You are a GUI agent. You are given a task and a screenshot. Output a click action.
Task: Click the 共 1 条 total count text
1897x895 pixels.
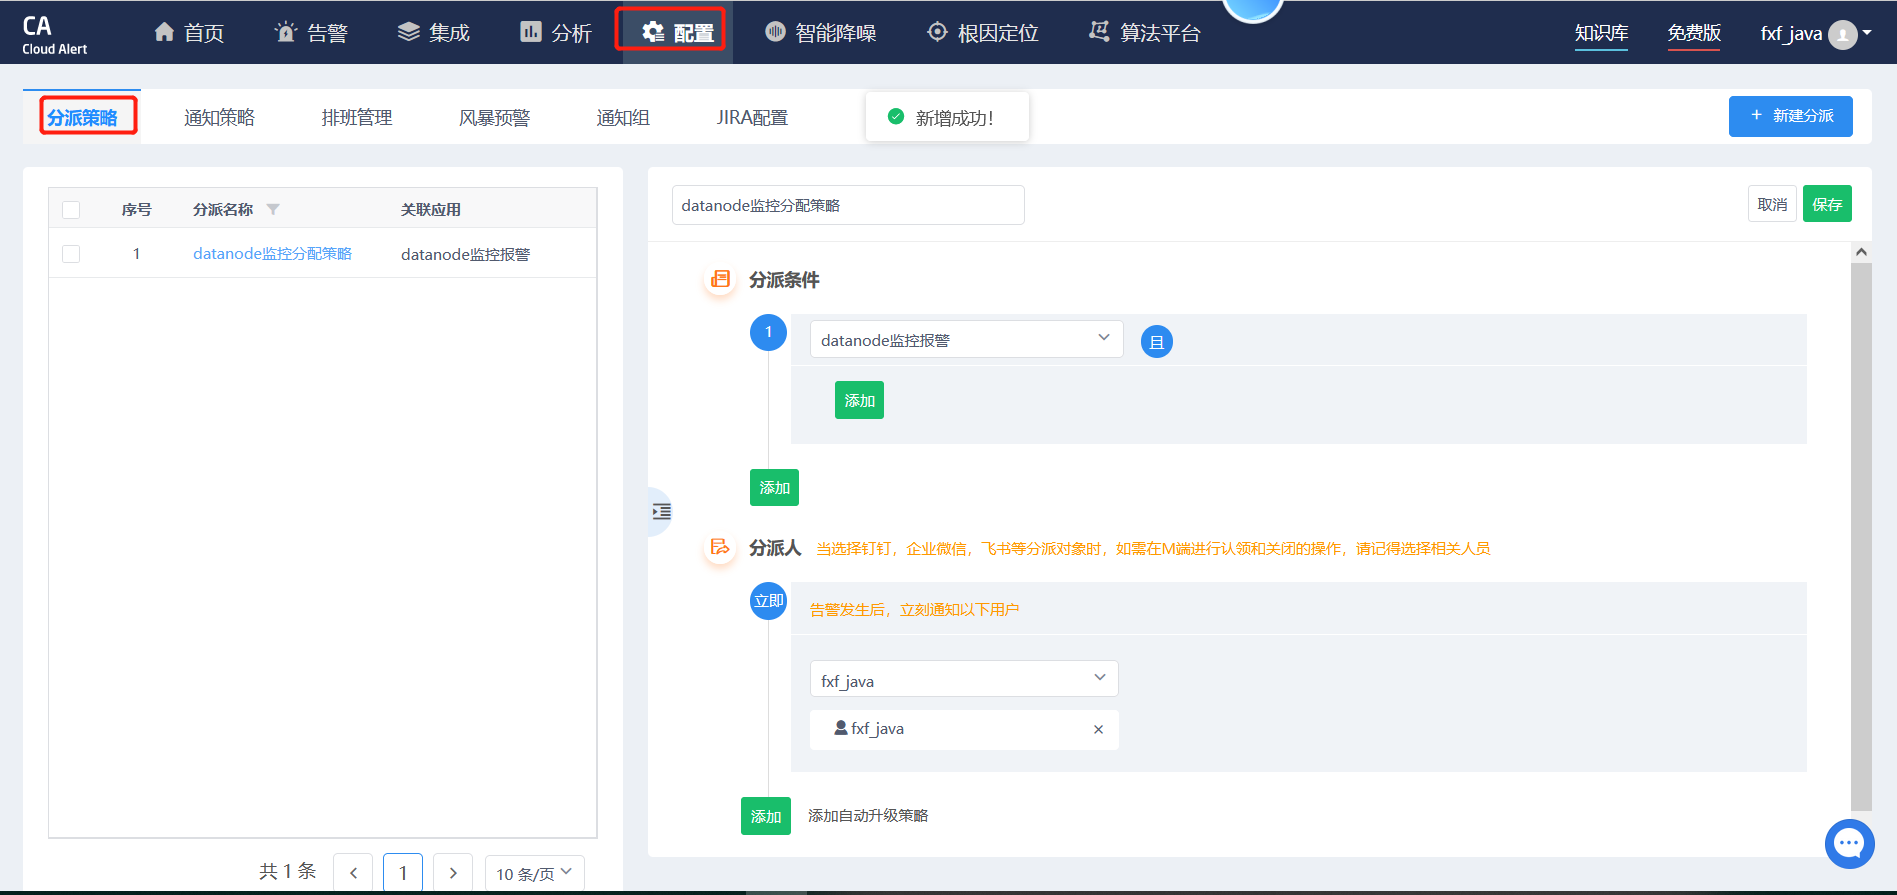pyautogui.click(x=288, y=871)
